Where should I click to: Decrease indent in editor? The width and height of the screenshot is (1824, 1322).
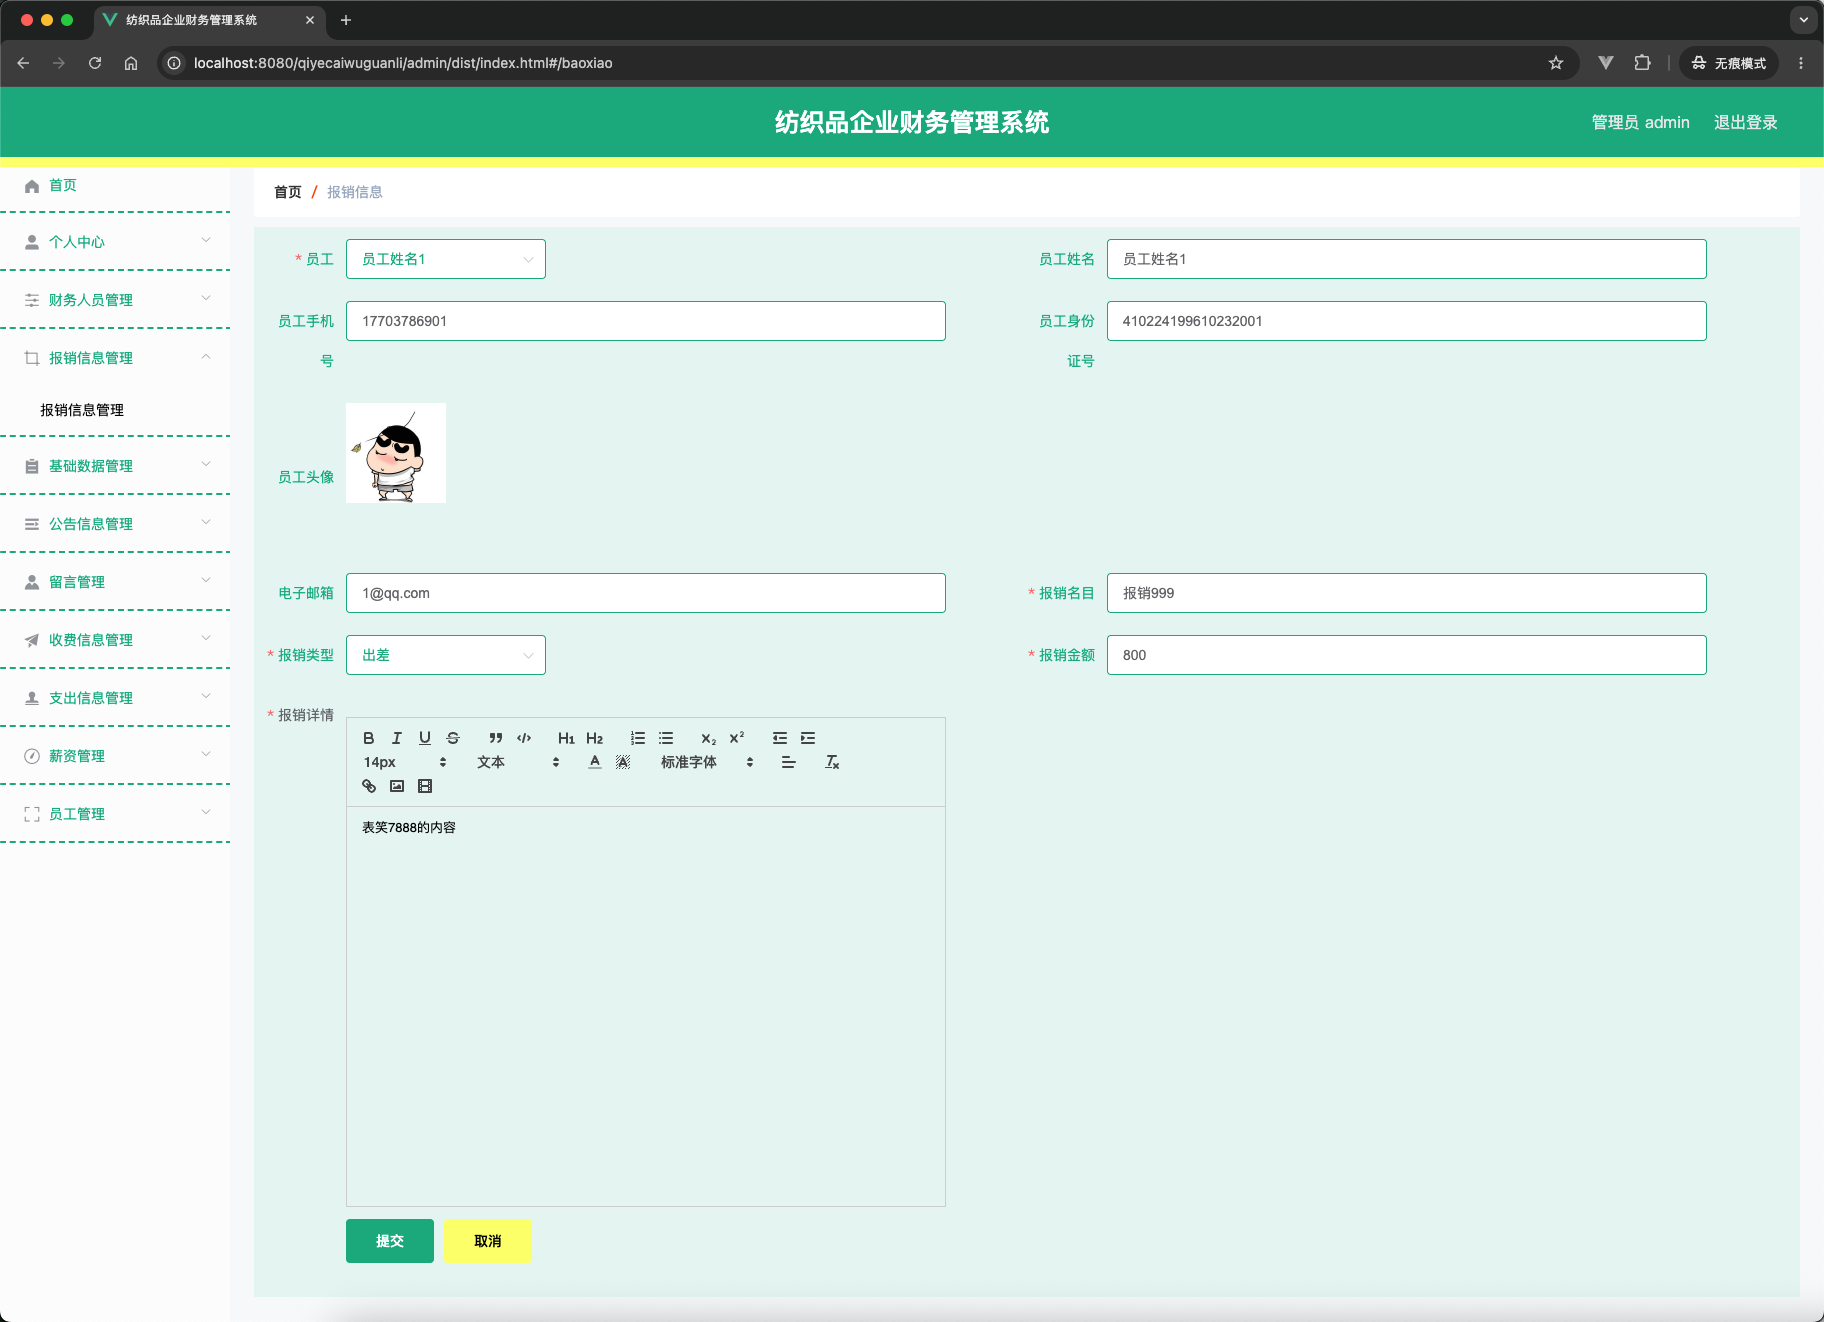point(780,738)
